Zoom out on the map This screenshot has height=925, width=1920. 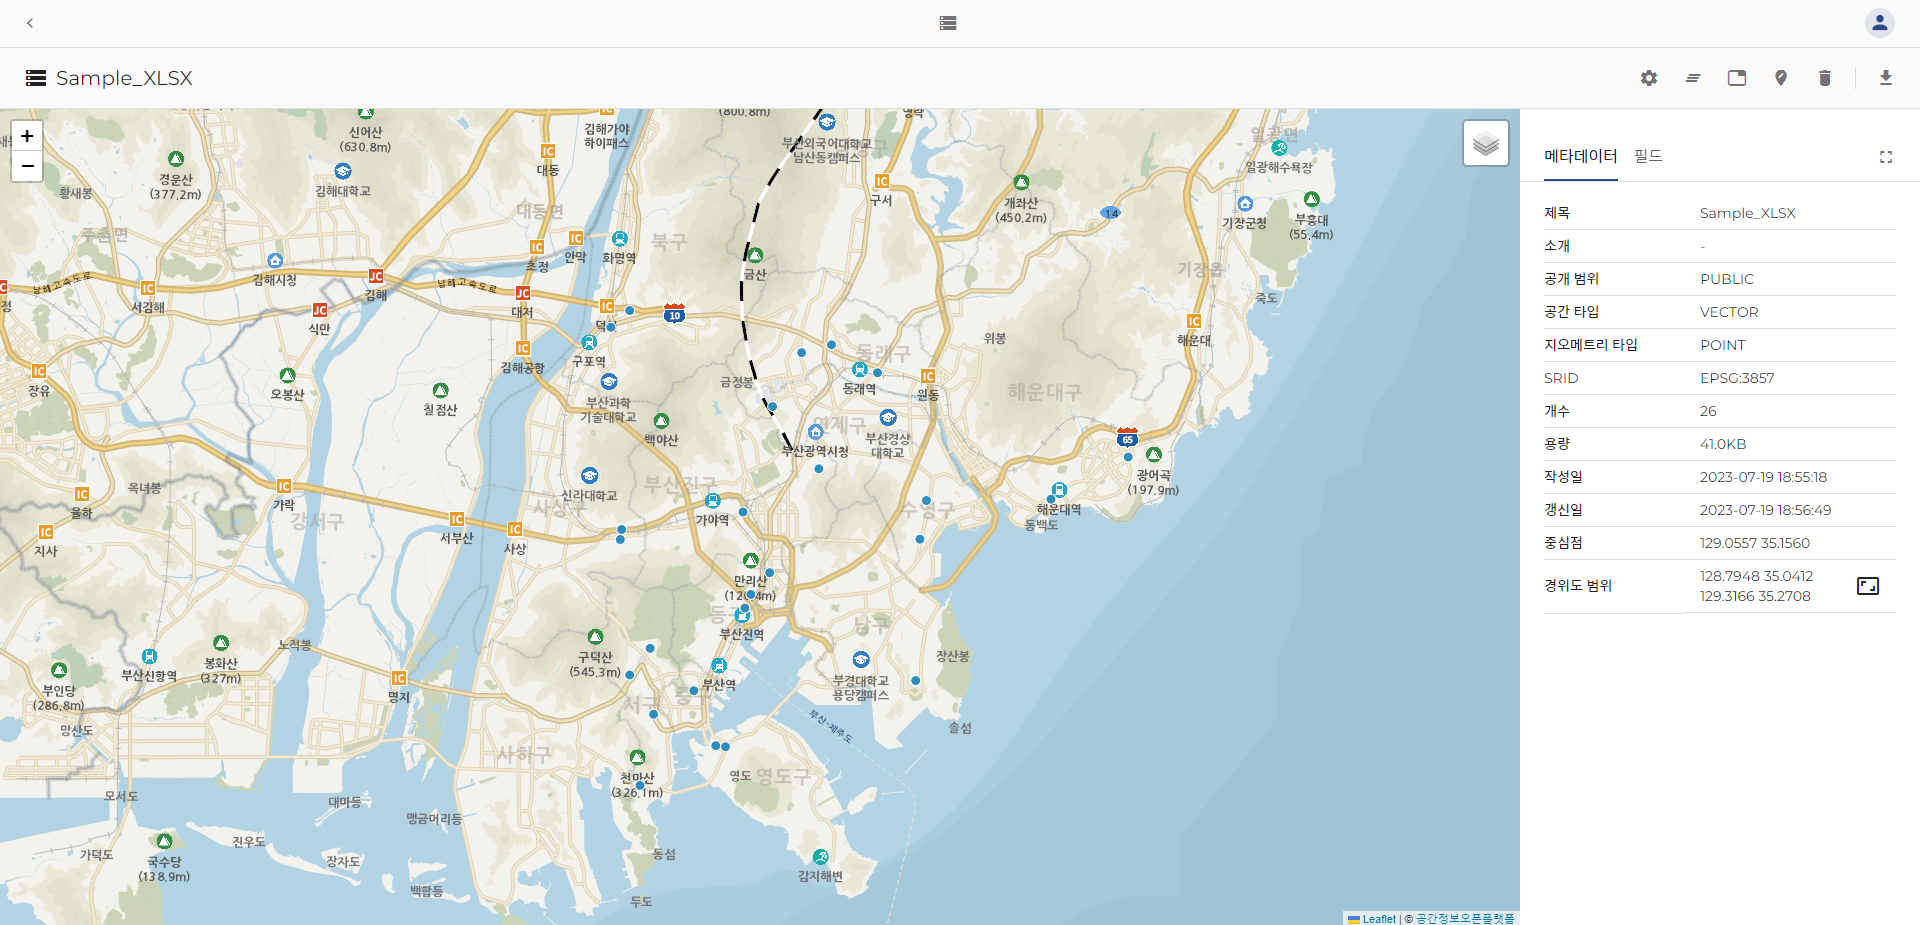(27, 166)
